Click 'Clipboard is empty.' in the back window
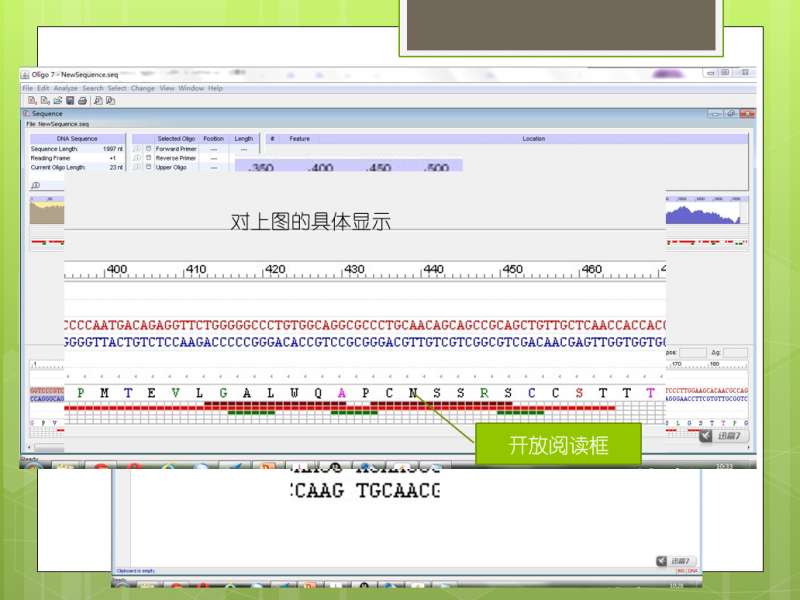Viewport: 800px width, 600px height. coord(136,571)
